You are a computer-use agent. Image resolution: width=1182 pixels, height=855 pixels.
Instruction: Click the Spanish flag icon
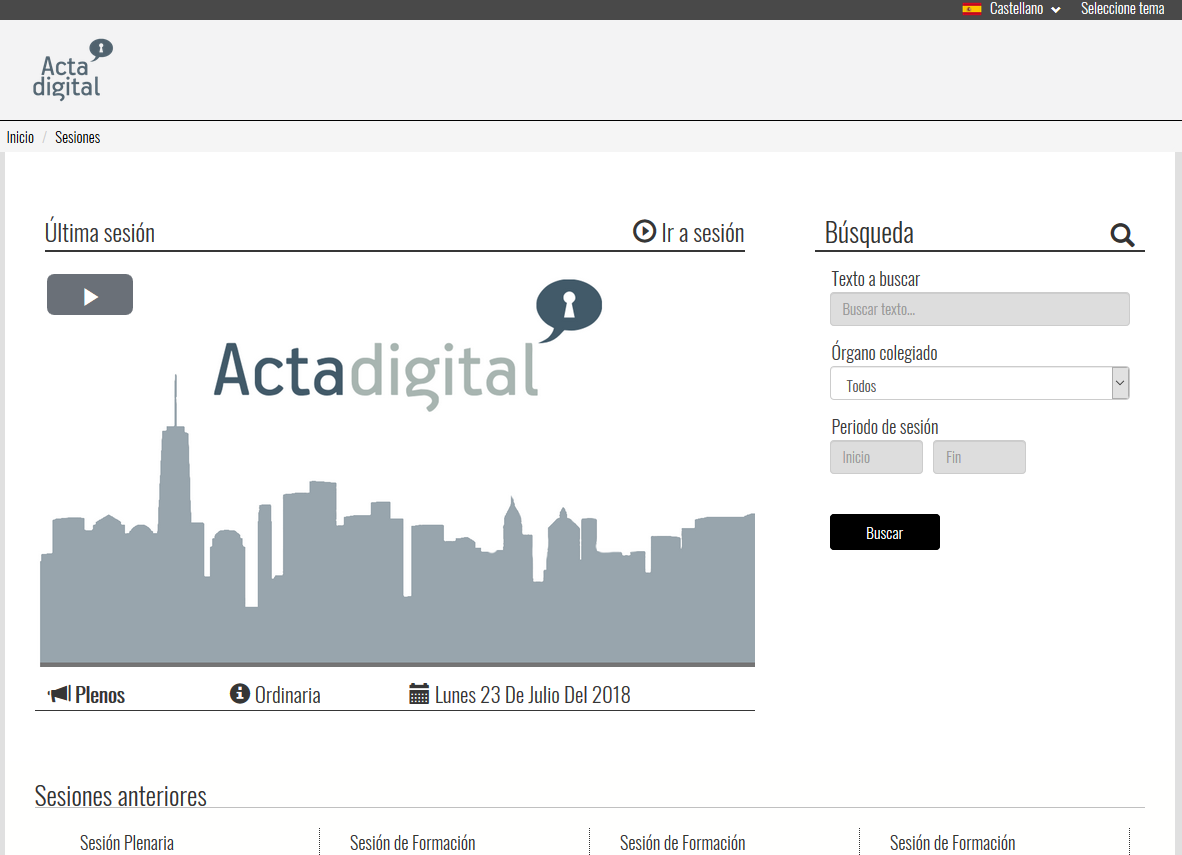coord(971,9)
